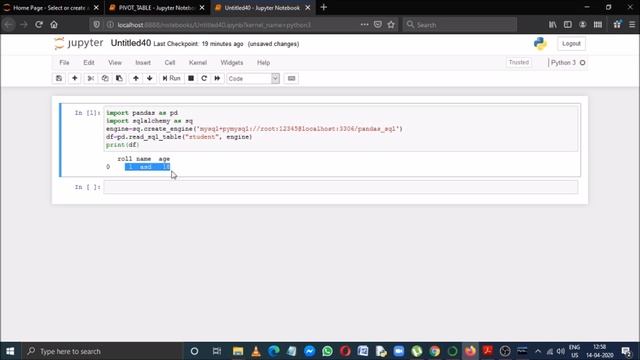Go to the browser home page
The width and height of the screenshot is (640, 360).
coord(54,24)
